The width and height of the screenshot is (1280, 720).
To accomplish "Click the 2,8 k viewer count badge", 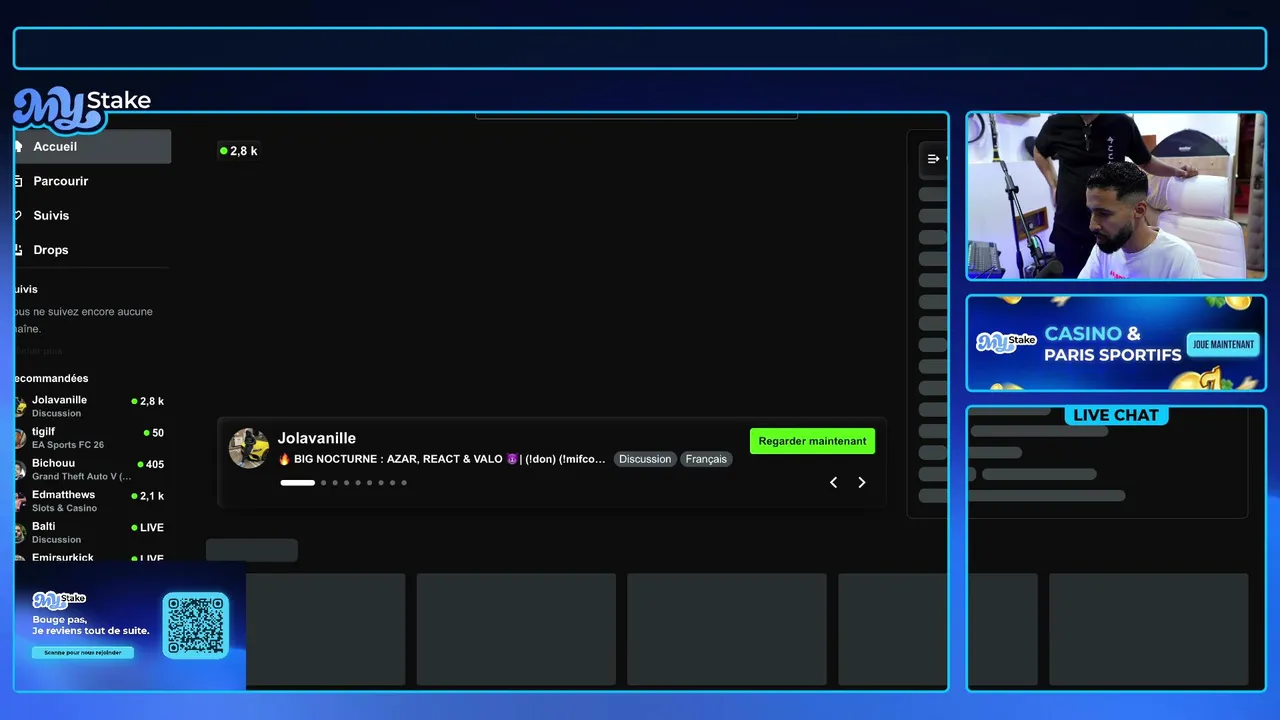I will click(x=239, y=151).
